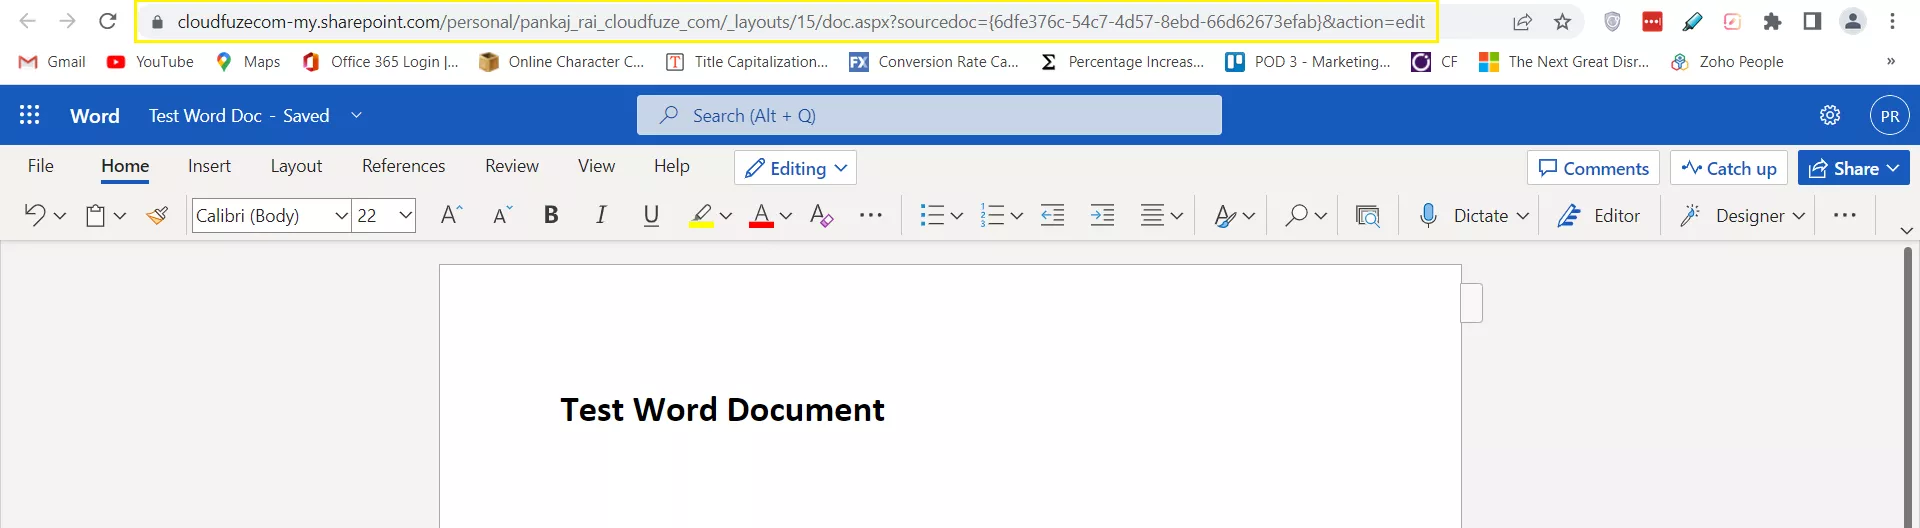Click the Search (Alt + Q) box
This screenshot has width=1920, height=528.
(929, 115)
